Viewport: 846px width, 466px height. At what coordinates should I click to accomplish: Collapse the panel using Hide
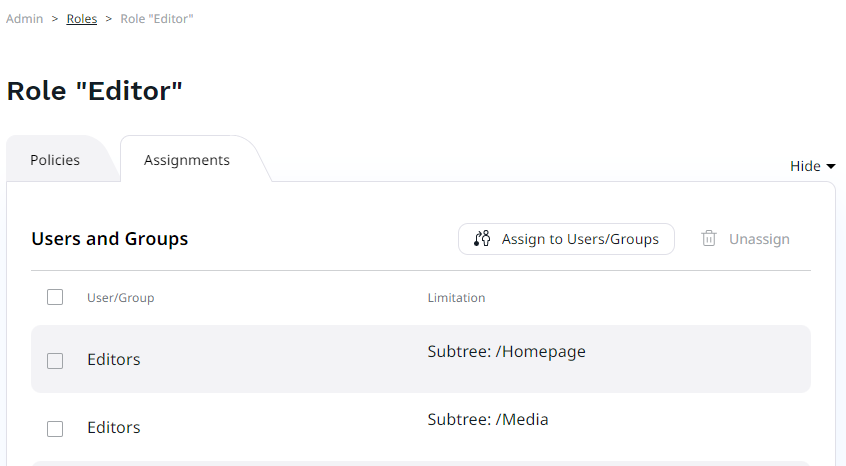(805, 167)
